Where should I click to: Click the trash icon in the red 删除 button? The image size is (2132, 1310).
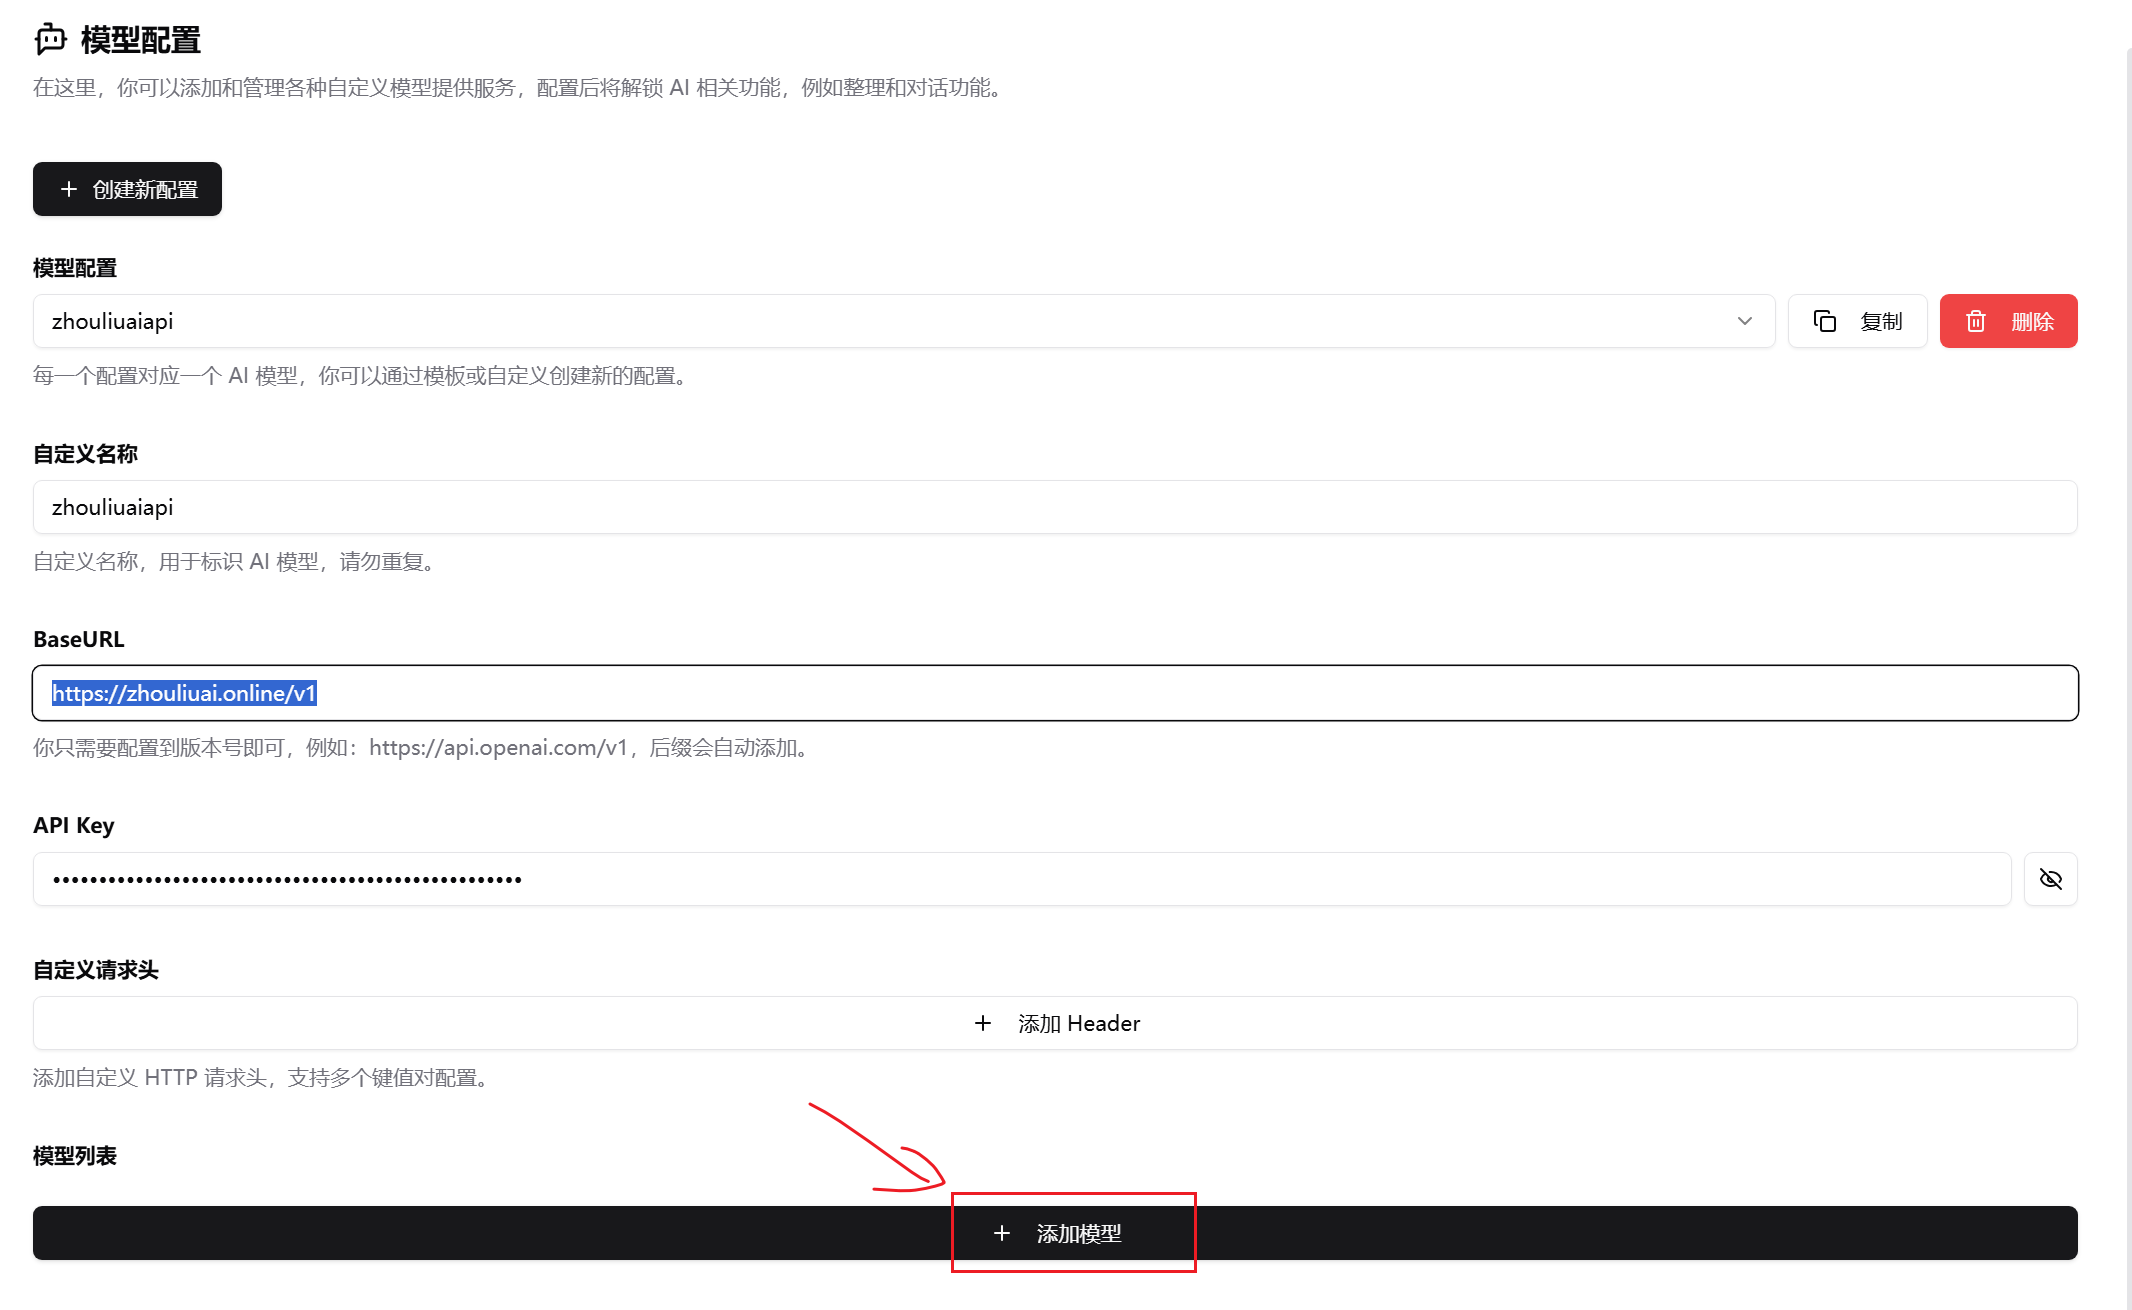click(x=1976, y=321)
